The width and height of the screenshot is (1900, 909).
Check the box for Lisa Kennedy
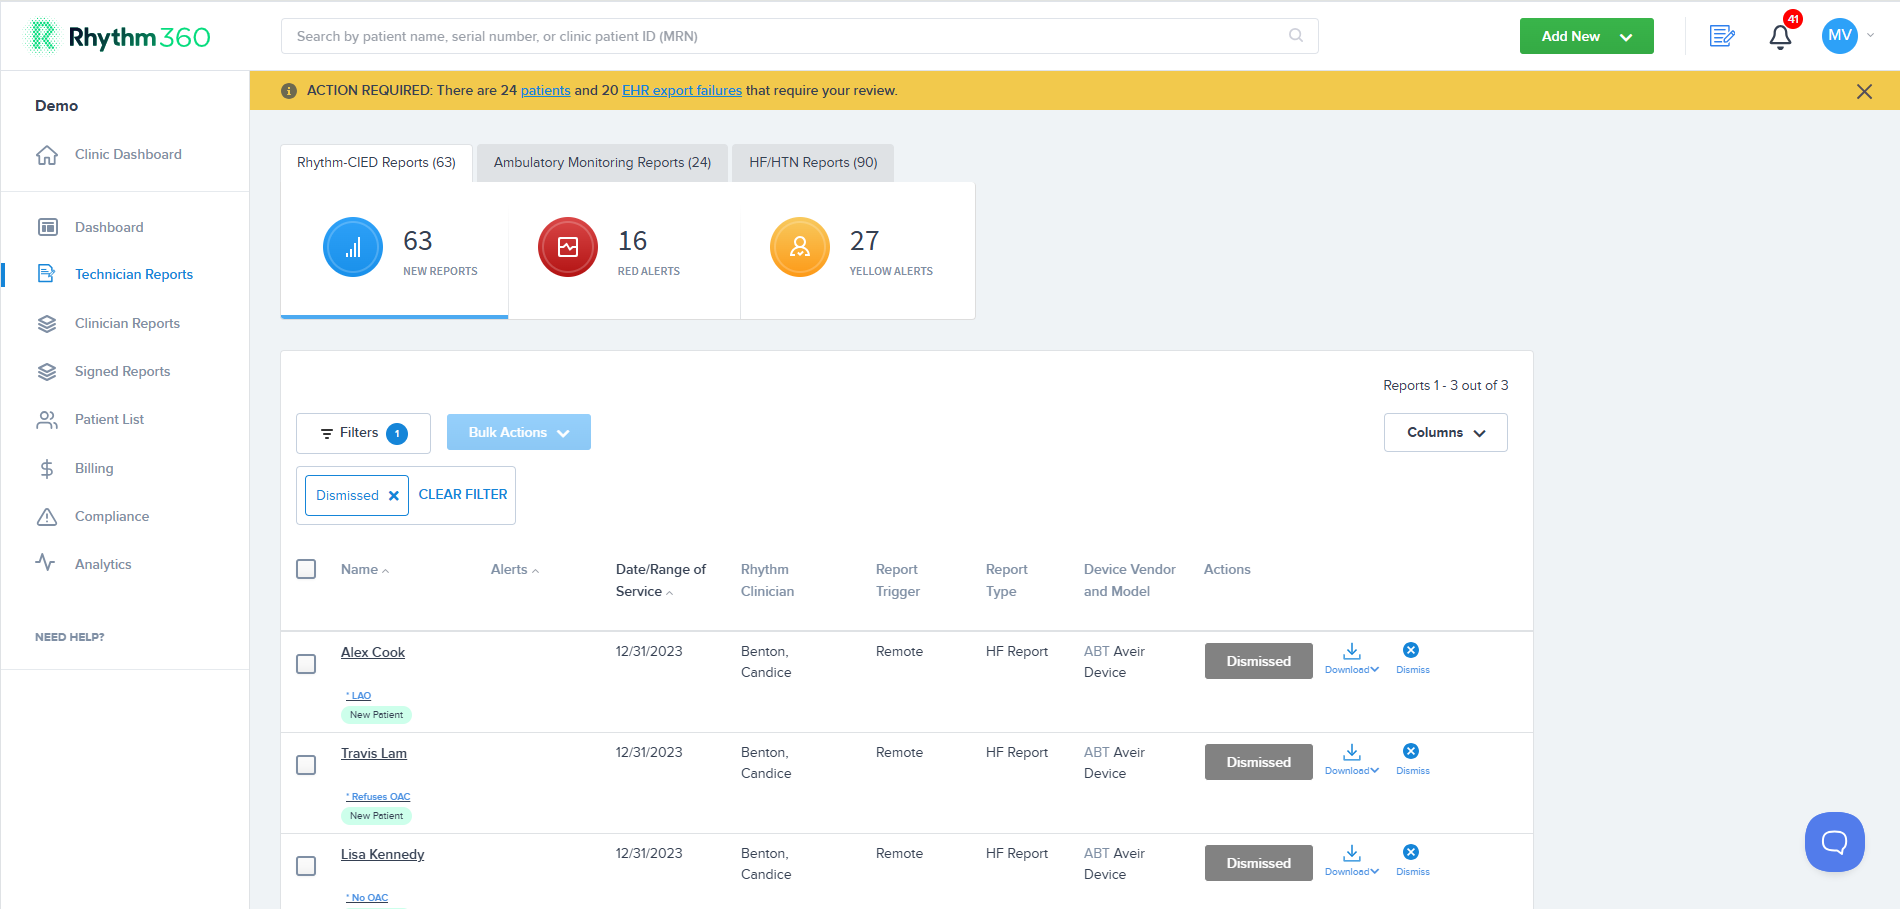tap(306, 866)
